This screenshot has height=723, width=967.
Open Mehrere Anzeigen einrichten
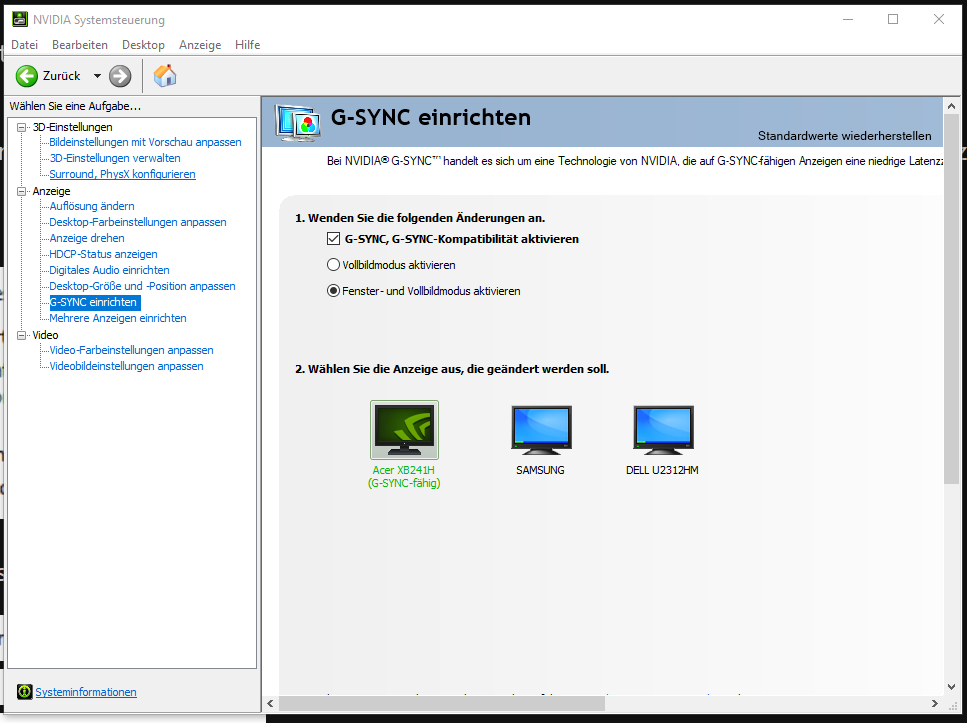click(x=118, y=318)
